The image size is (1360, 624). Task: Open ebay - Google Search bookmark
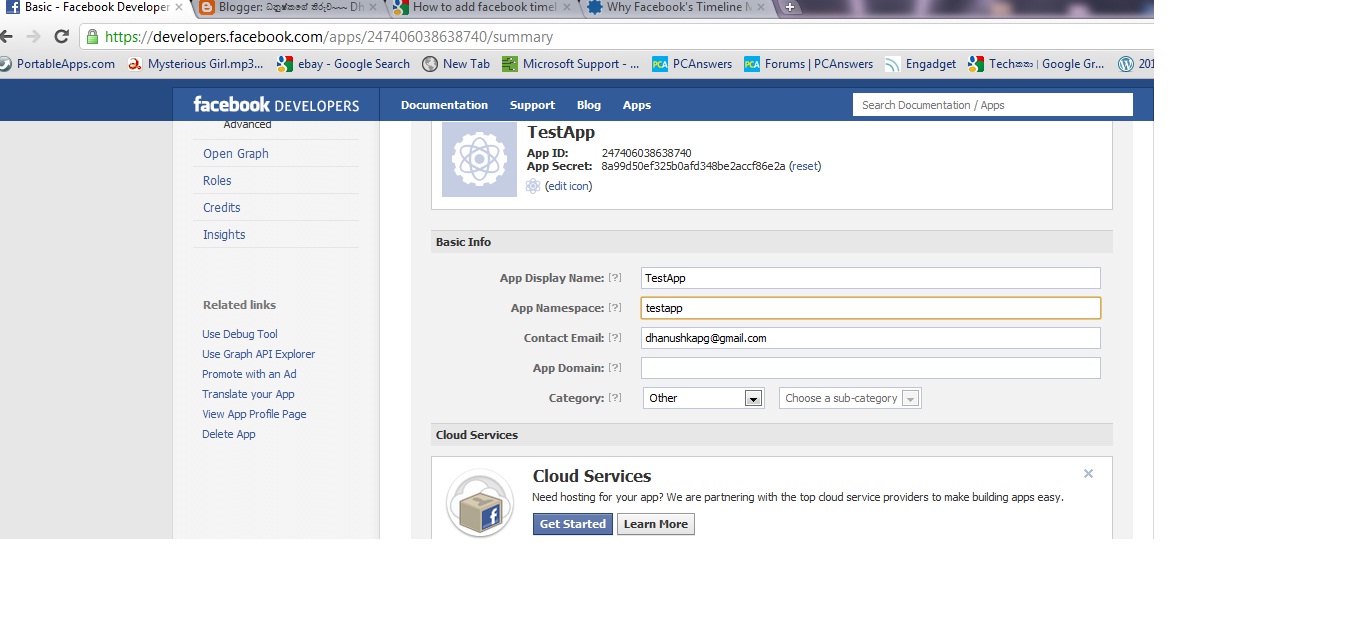[344, 64]
